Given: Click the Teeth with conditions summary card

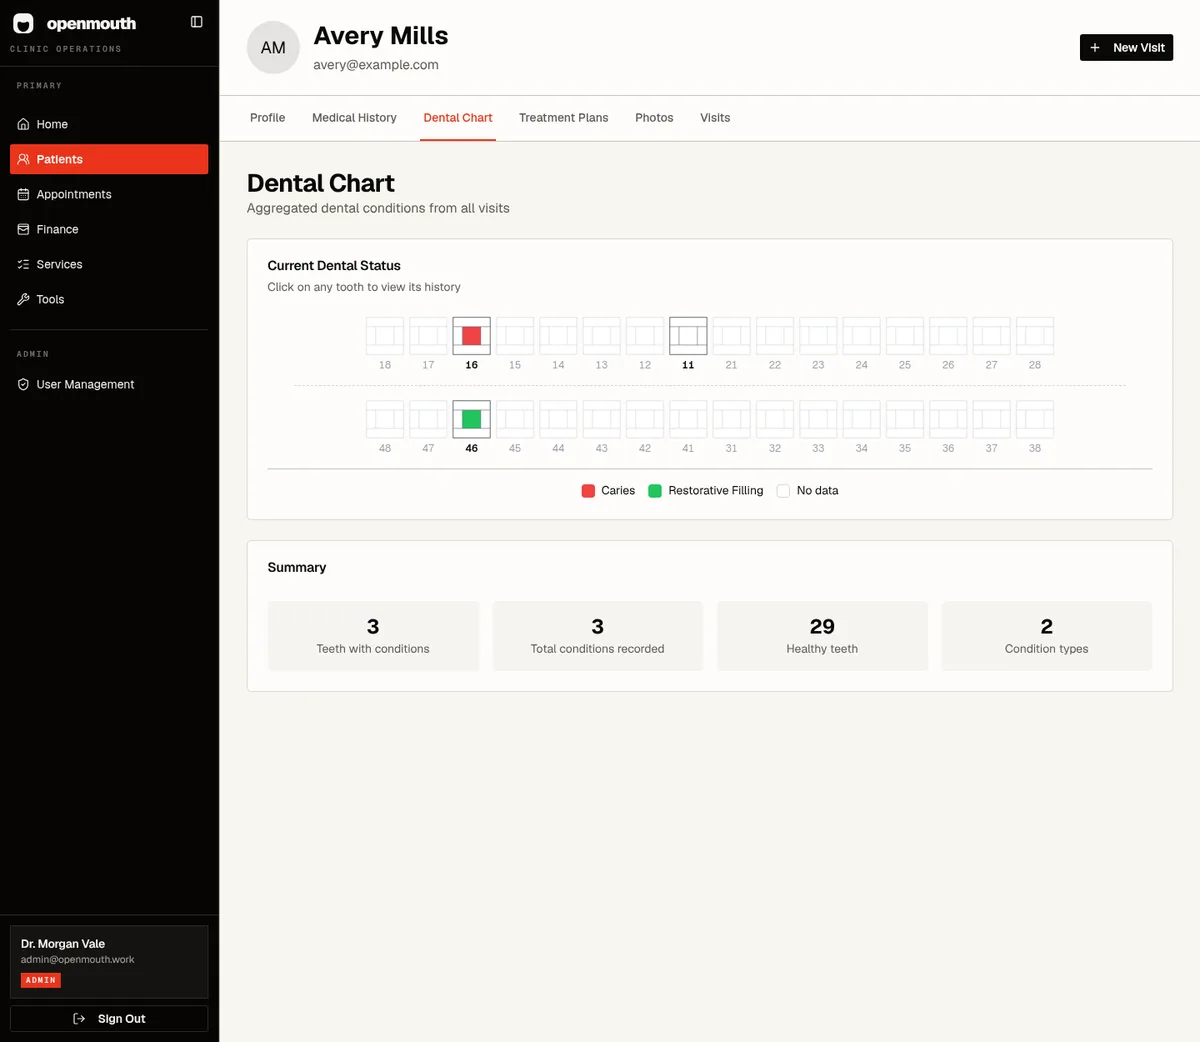Looking at the screenshot, I should [x=373, y=636].
